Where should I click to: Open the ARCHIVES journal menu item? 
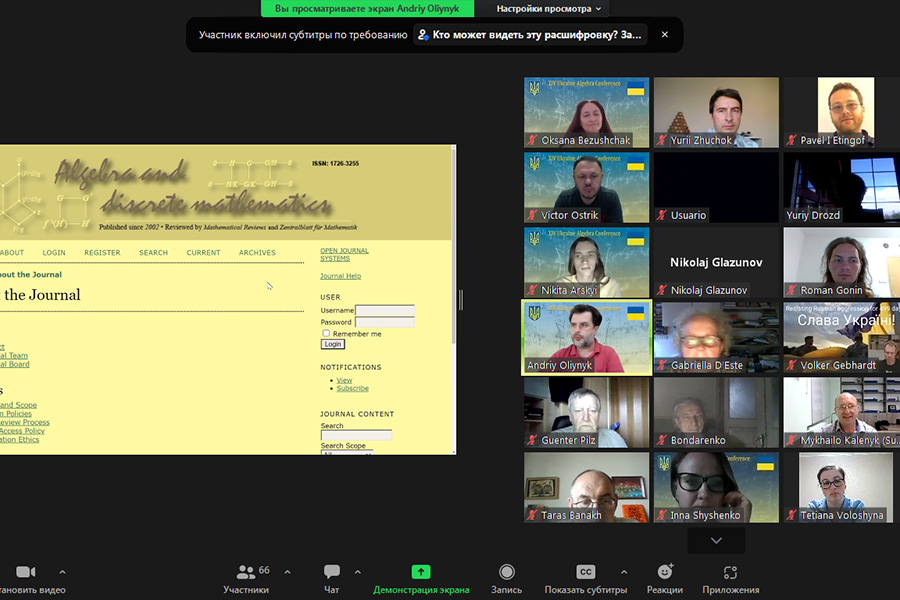(x=257, y=253)
